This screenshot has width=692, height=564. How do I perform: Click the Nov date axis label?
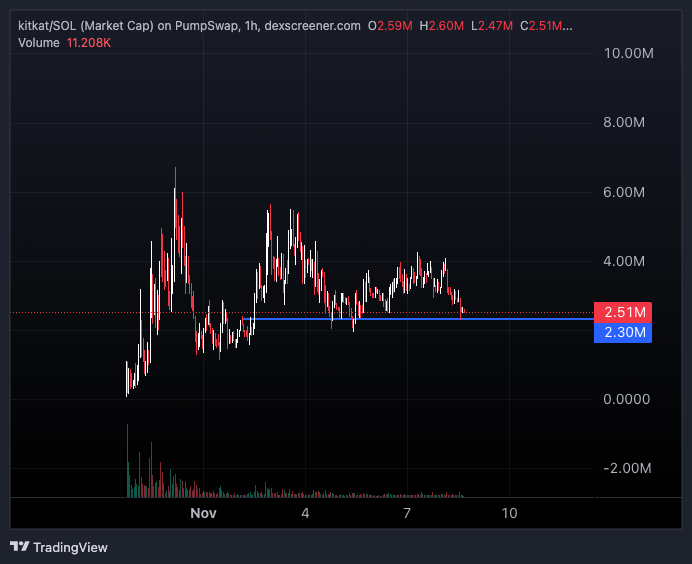pos(203,513)
